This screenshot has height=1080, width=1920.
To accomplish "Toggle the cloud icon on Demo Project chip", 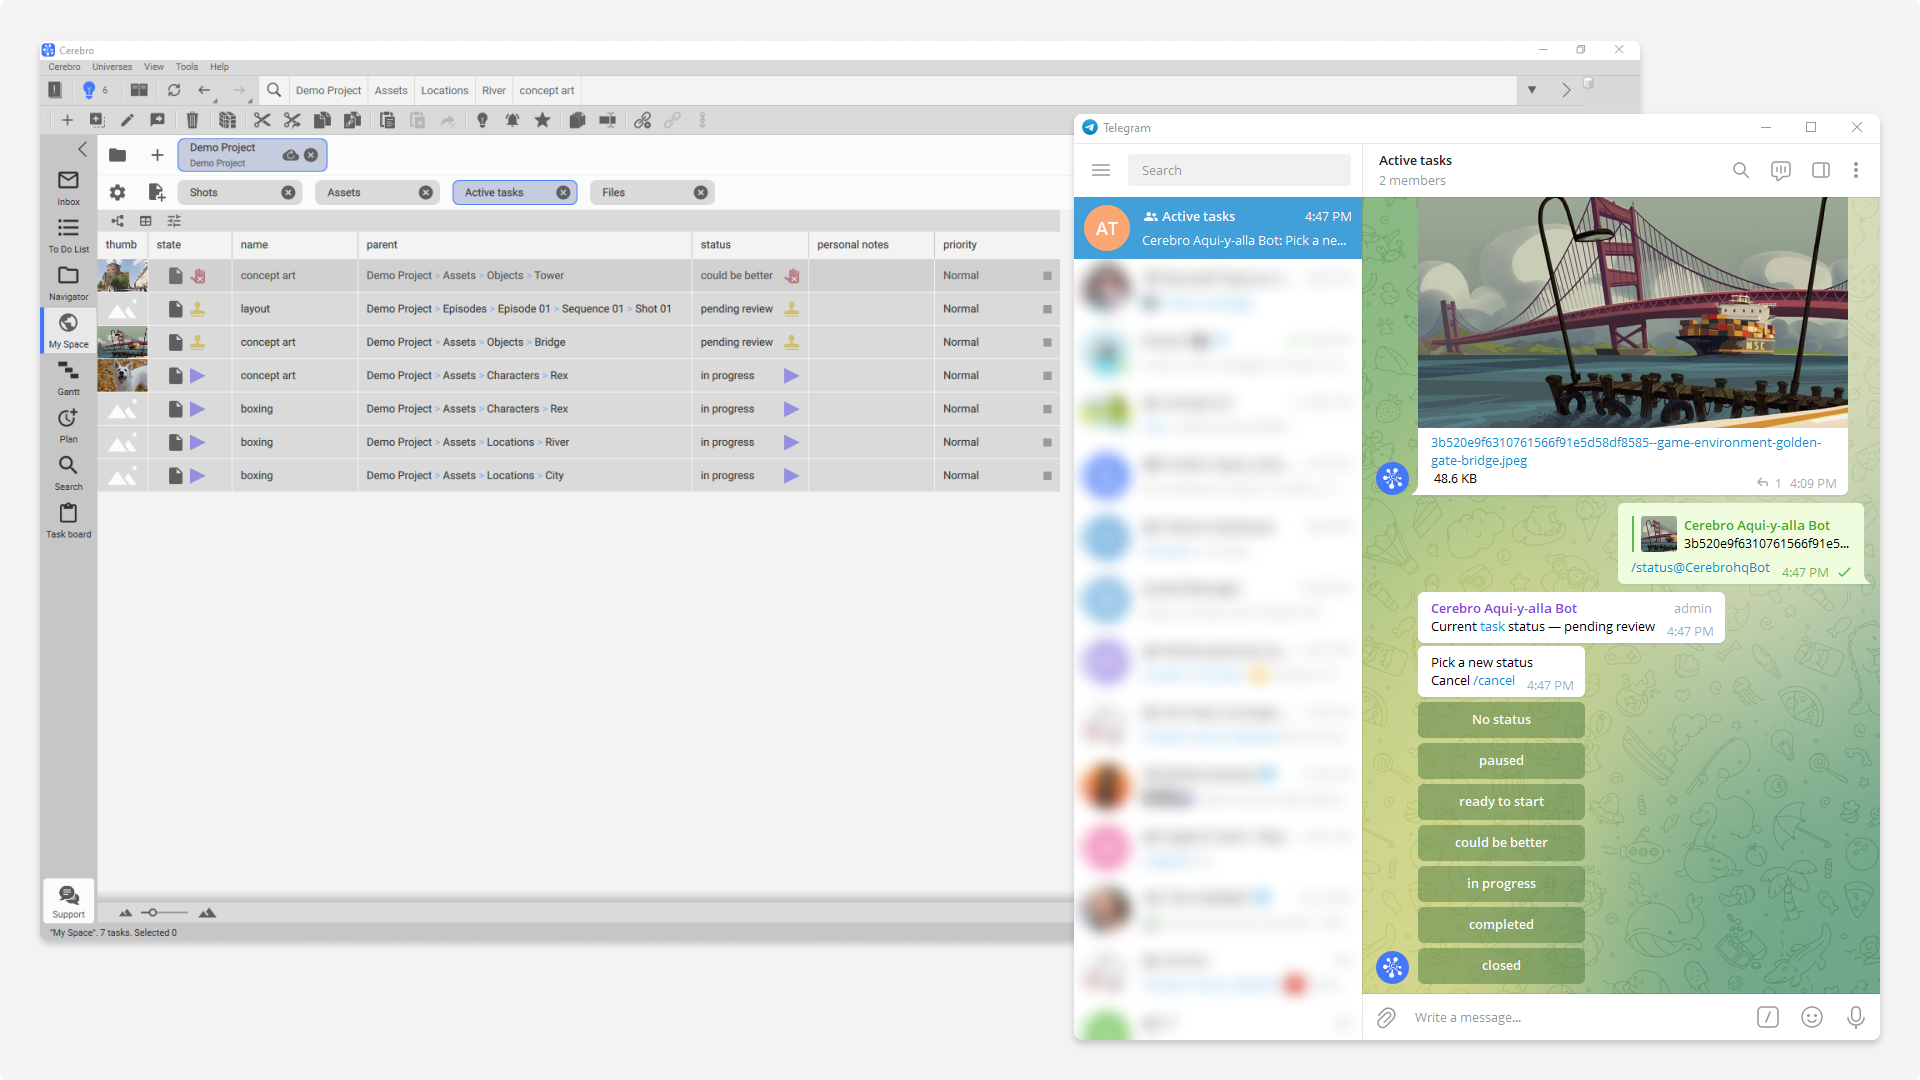I will point(290,155).
